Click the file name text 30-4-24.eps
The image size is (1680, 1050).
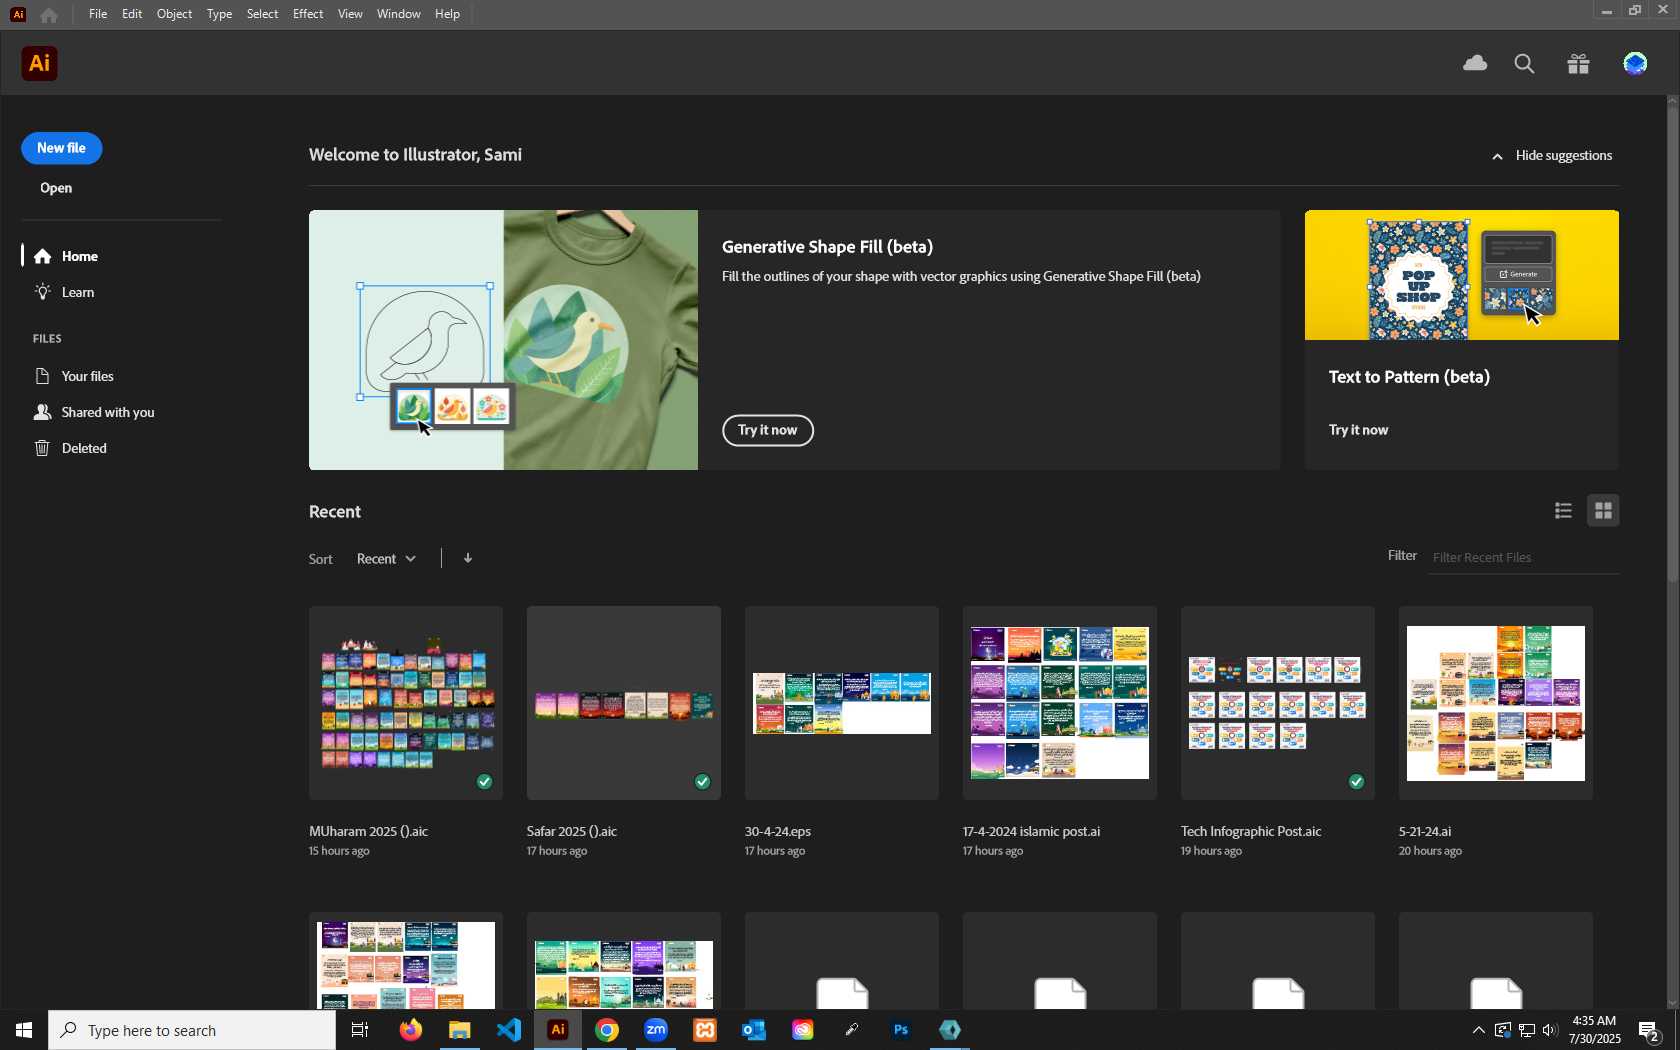778,831
